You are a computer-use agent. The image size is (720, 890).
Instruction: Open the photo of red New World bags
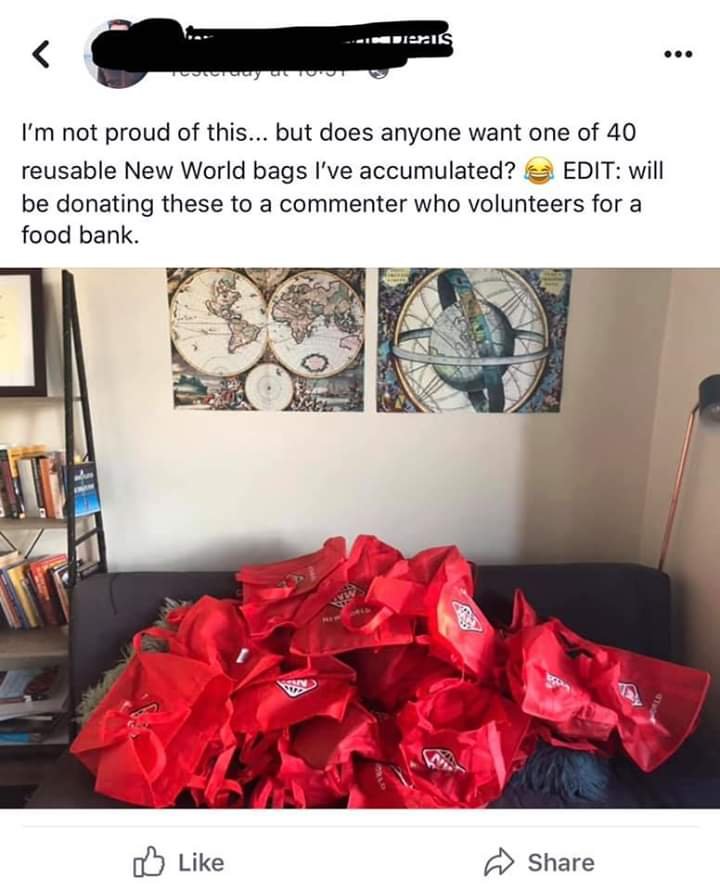[360, 538]
